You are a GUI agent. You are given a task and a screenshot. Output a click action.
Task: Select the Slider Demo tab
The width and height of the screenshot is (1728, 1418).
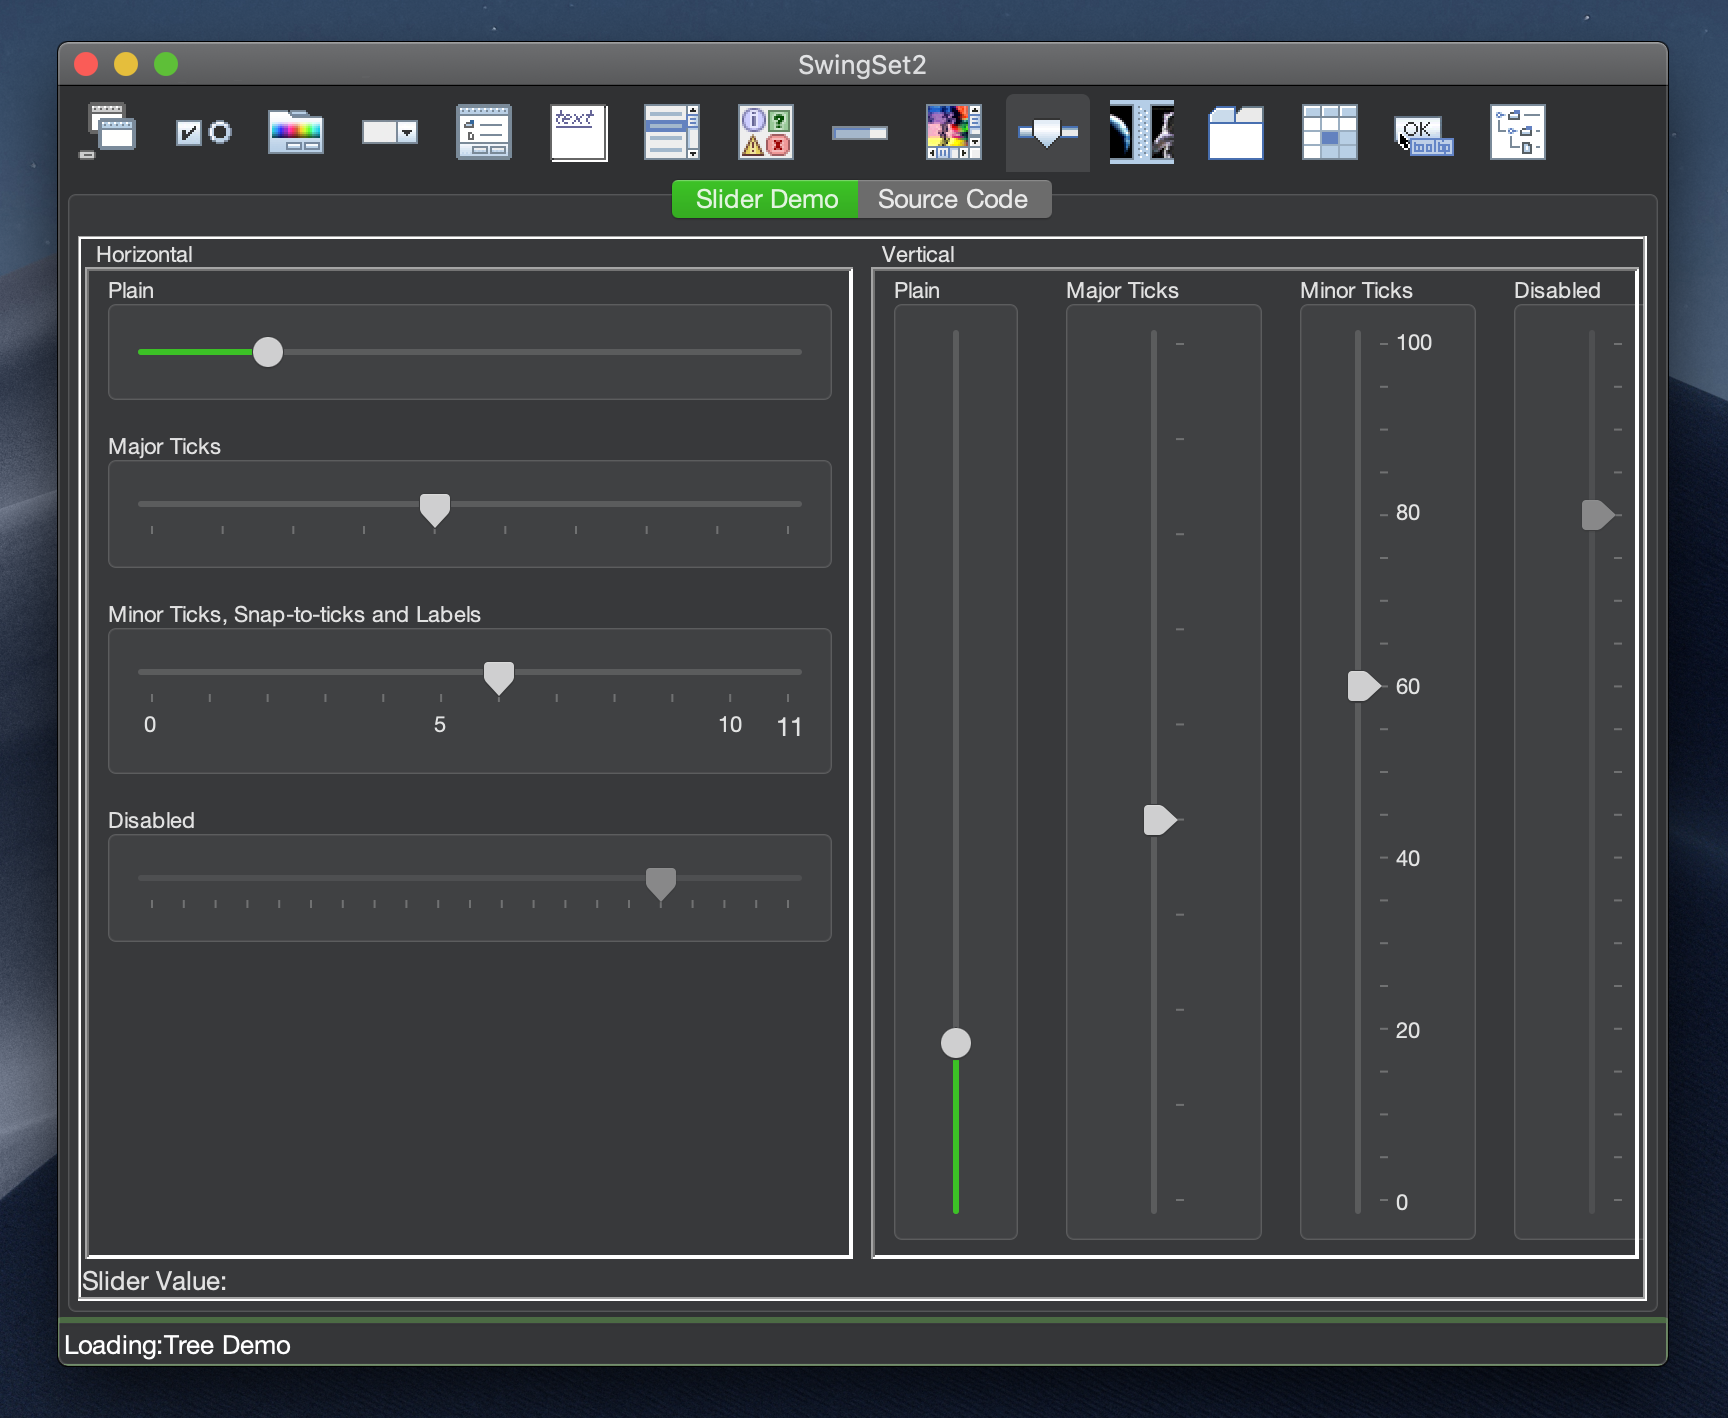point(766,199)
